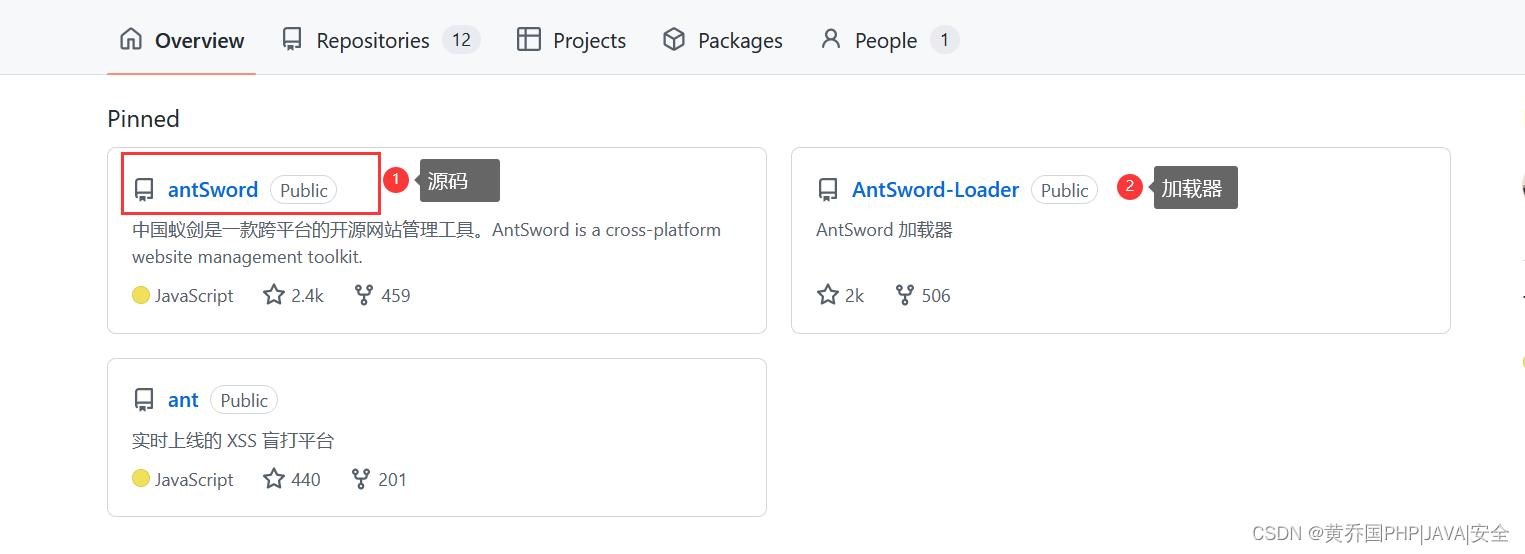Open the antSword repository link
1525x554 pixels.
tap(213, 190)
